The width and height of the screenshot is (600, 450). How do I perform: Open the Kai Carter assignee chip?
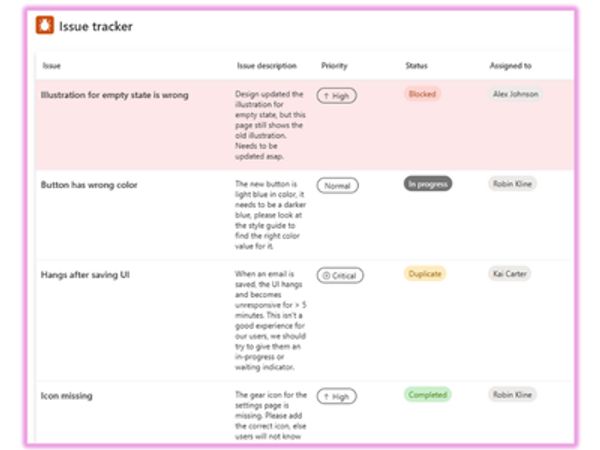point(510,273)
